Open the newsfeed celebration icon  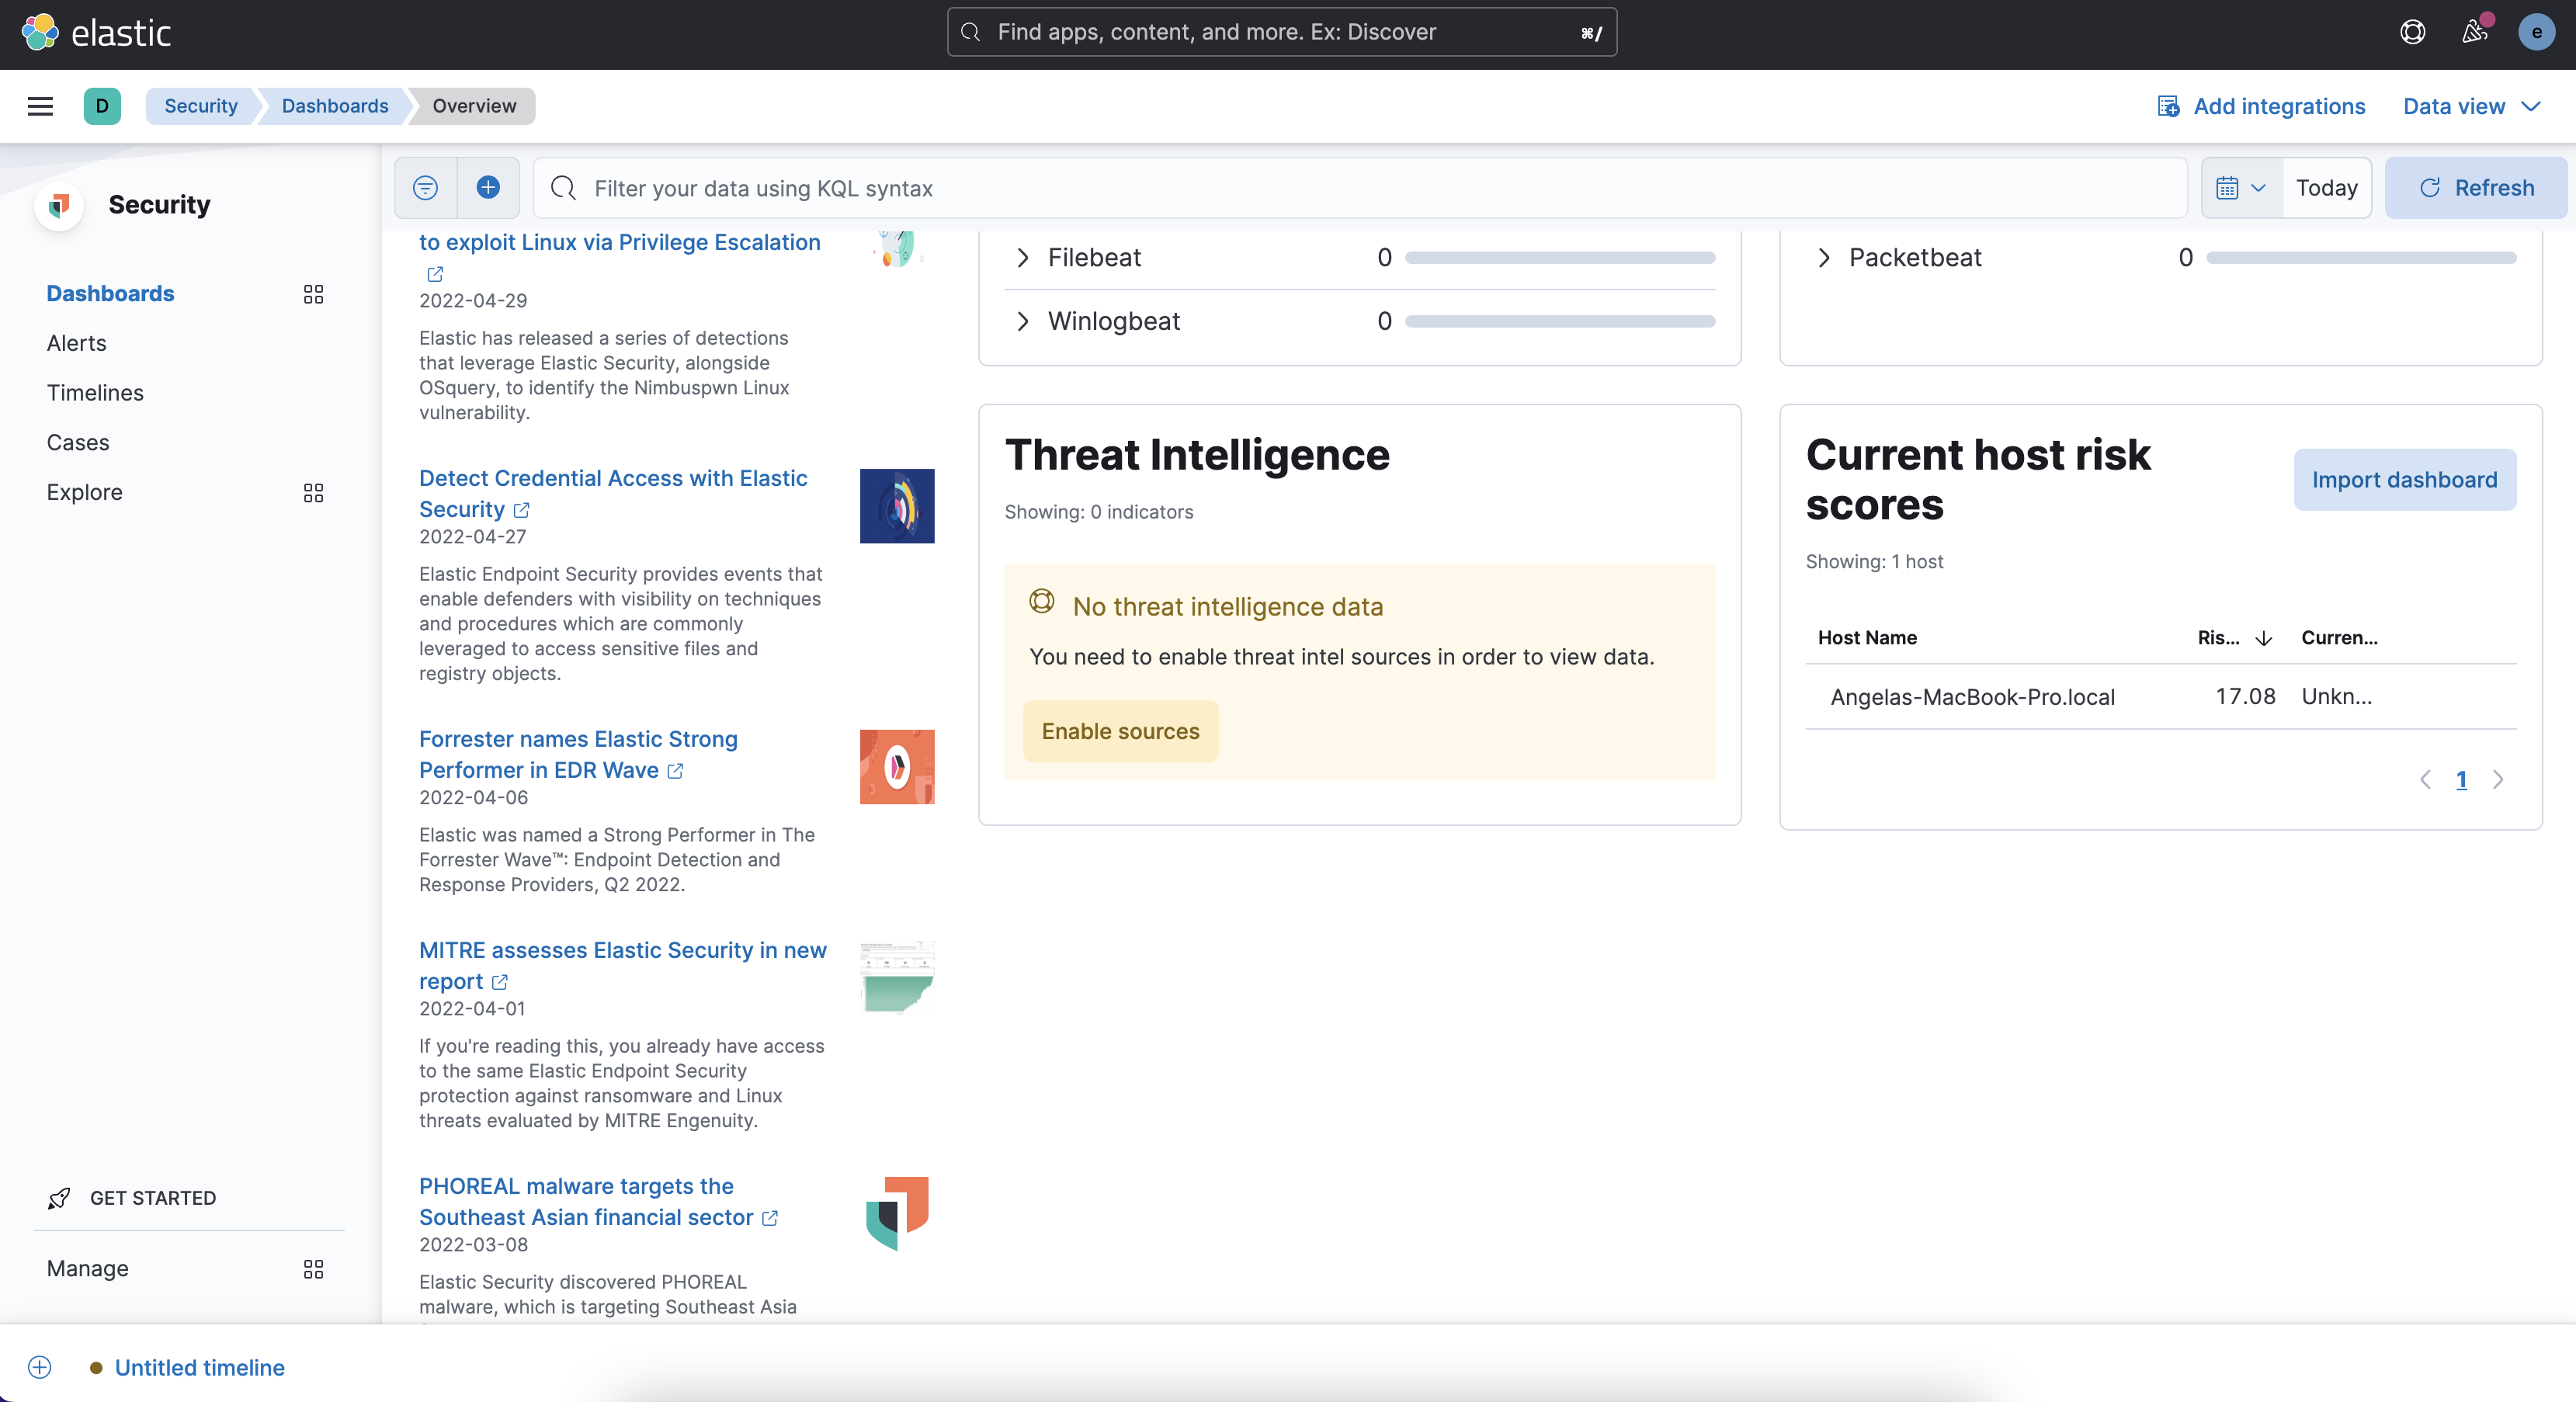pyautogui.click(x=2475, y=32)
